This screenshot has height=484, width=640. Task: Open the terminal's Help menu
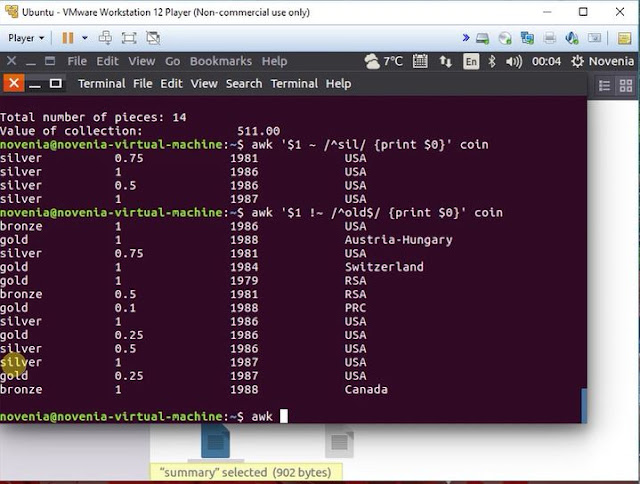tap(338, 84)
